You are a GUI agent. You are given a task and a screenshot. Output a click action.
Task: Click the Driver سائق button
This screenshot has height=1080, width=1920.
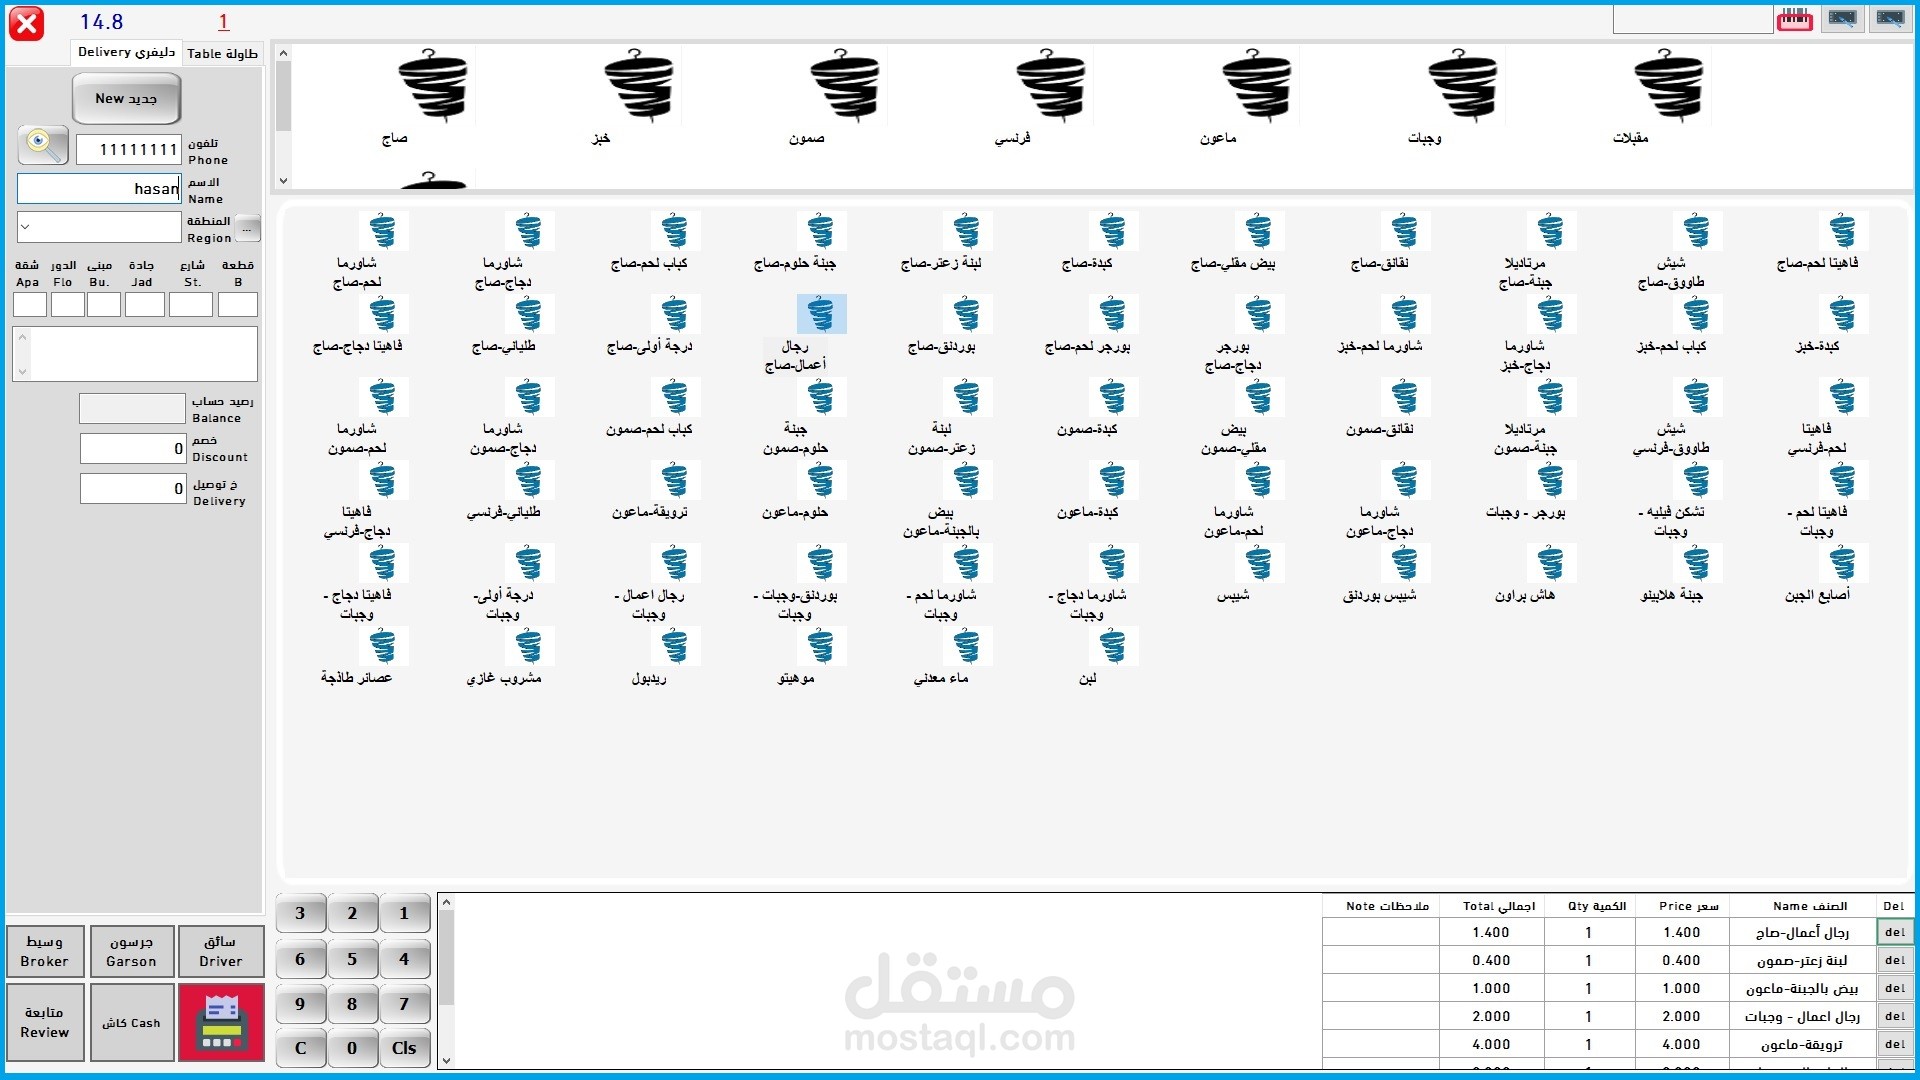pos(221,951)
